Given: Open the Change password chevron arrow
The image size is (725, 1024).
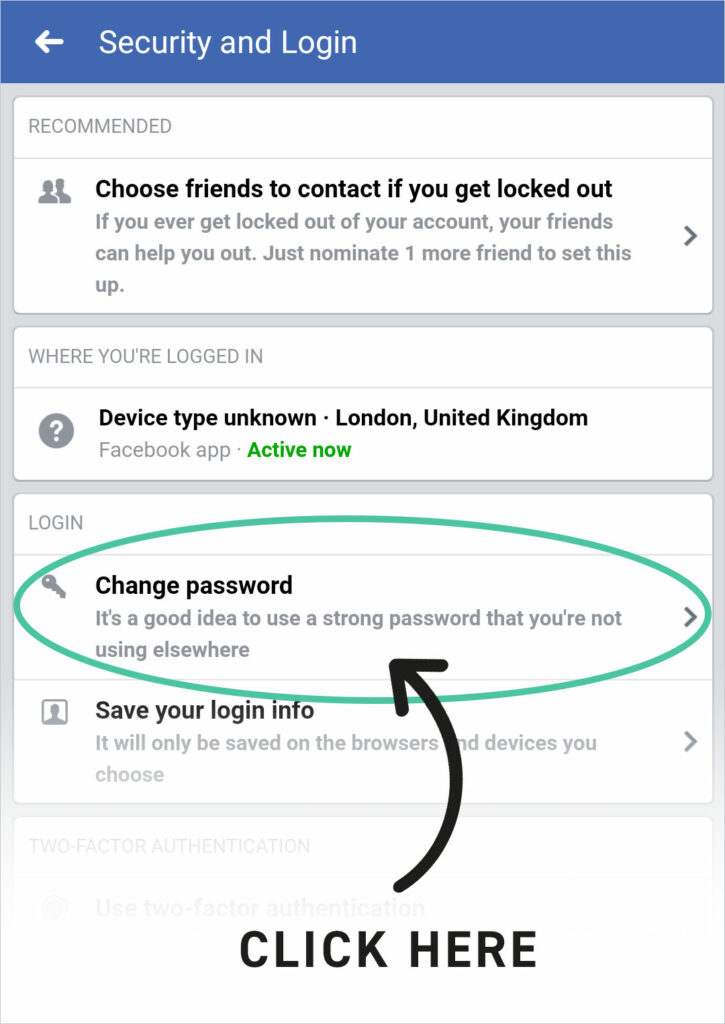Looking at the screenshot, I should (690, 617).
